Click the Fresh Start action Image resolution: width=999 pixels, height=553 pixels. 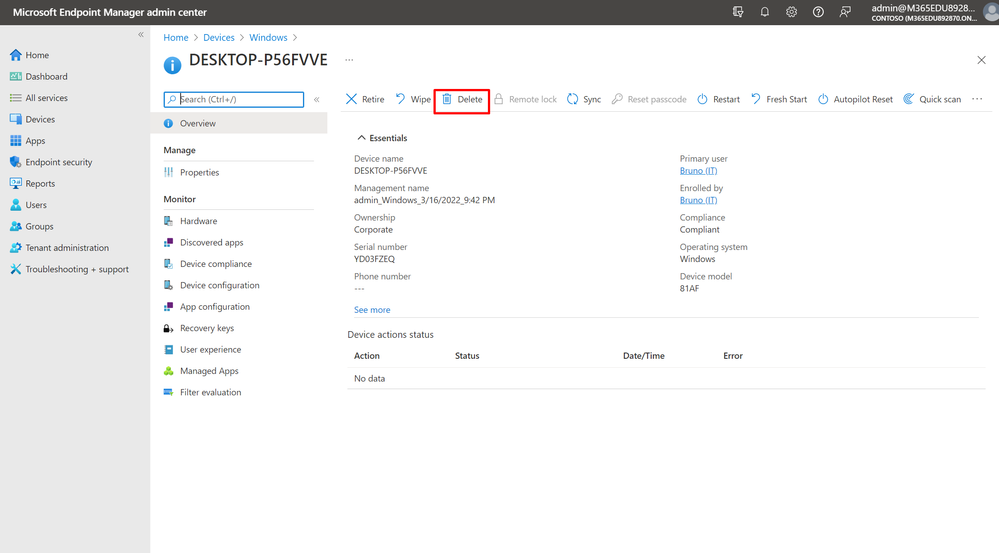779,99
